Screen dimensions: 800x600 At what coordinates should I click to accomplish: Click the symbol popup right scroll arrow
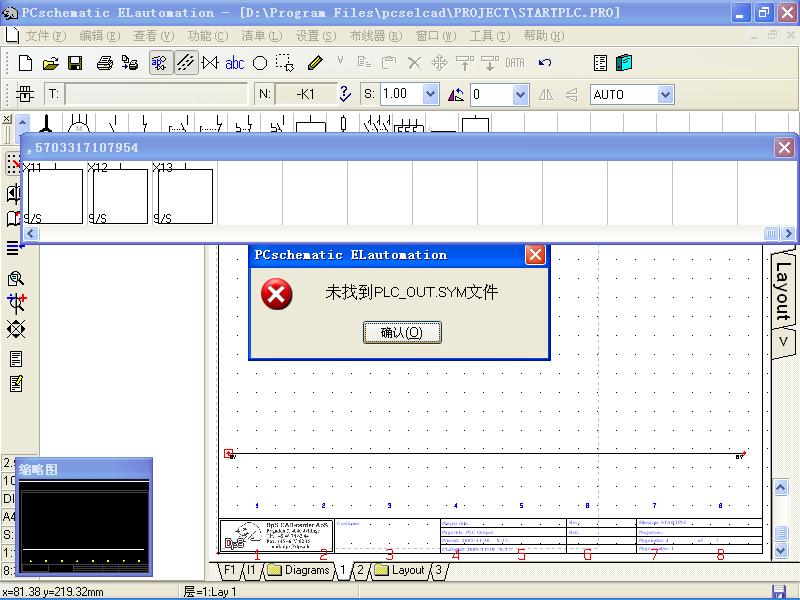click(x=788, y=234)
